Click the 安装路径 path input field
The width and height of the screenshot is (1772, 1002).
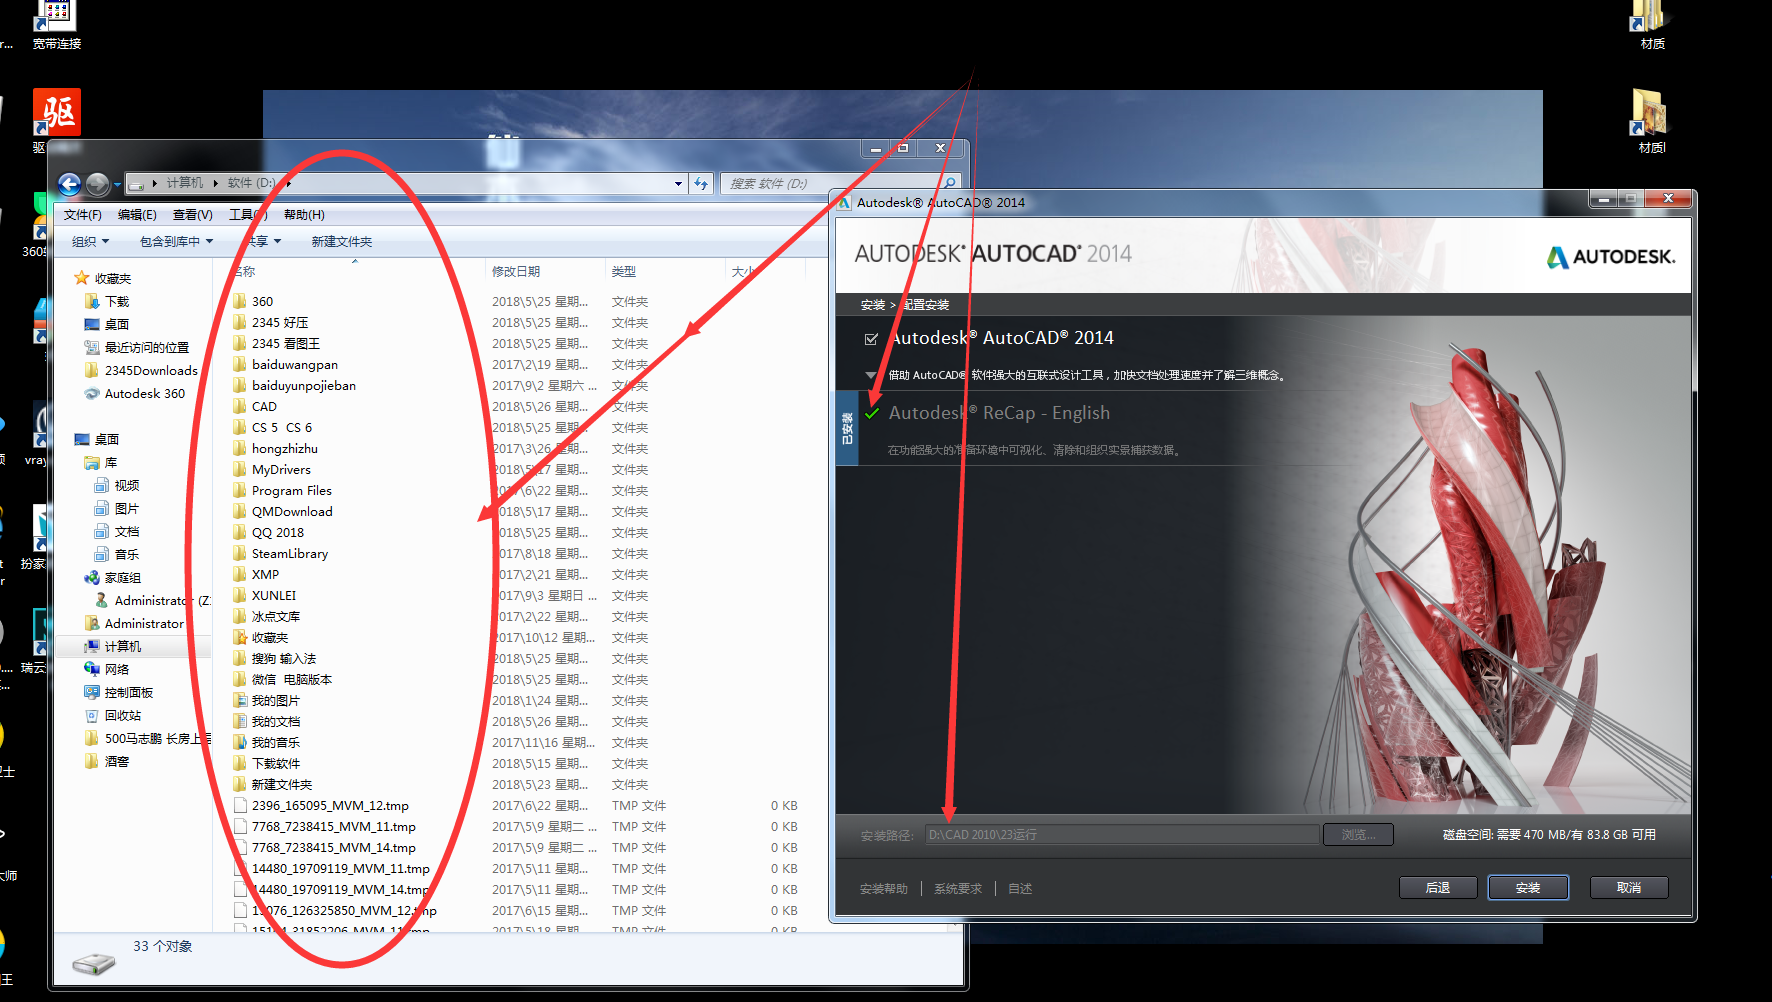click(x=1122, y=834)
